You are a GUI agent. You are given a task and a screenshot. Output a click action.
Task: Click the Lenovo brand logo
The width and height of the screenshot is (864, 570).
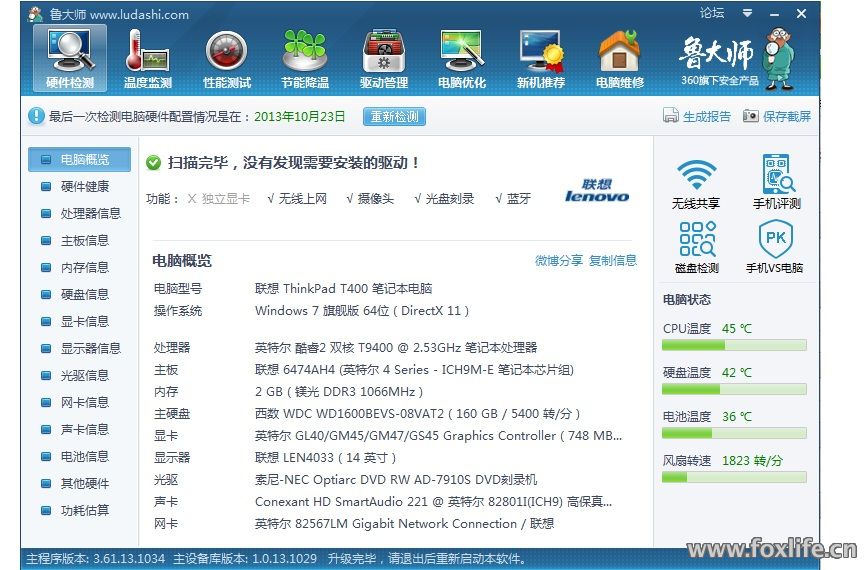click(597, 191)
